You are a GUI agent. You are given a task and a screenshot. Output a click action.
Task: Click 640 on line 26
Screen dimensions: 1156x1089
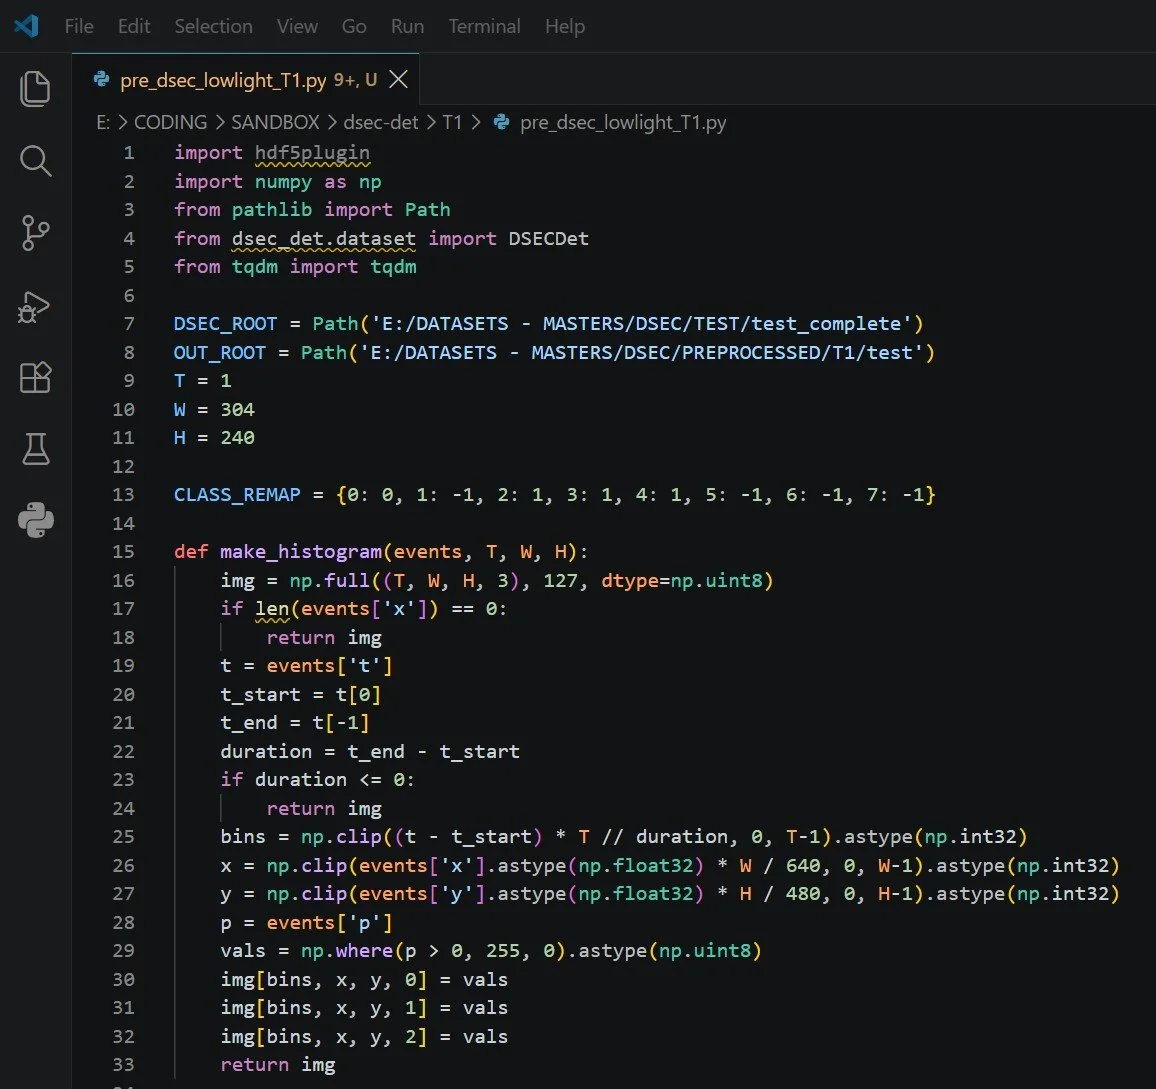[x=803, y=866]
